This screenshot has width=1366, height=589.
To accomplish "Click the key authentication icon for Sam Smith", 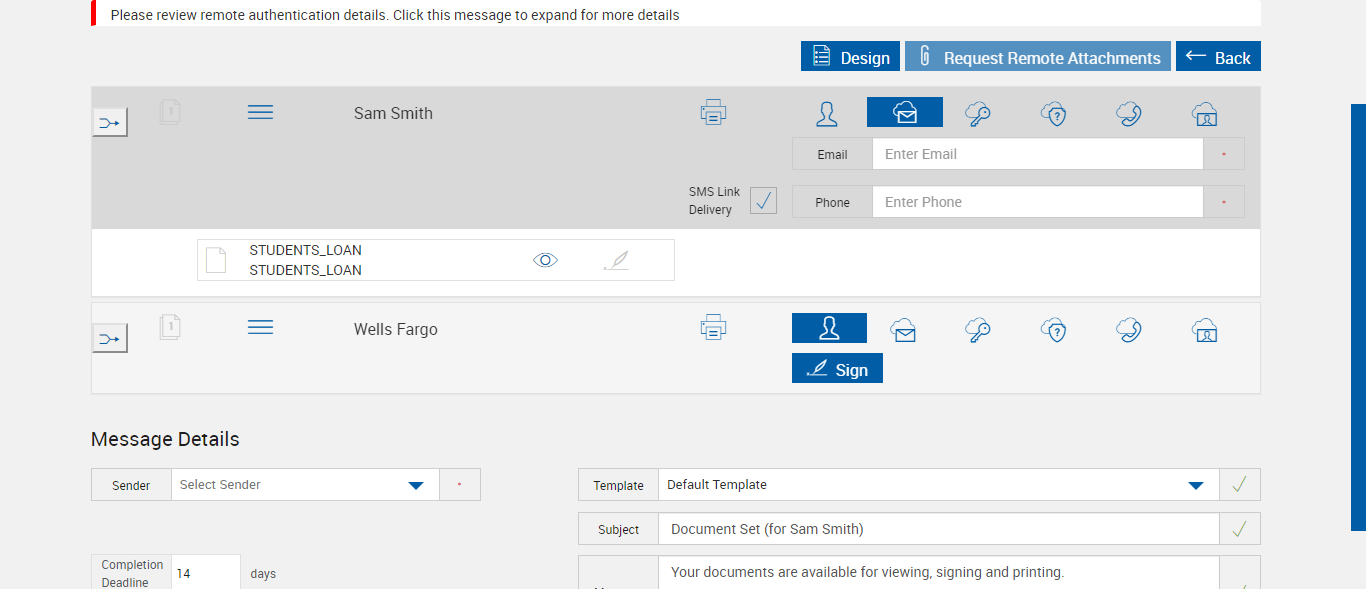I will (978, 114).
